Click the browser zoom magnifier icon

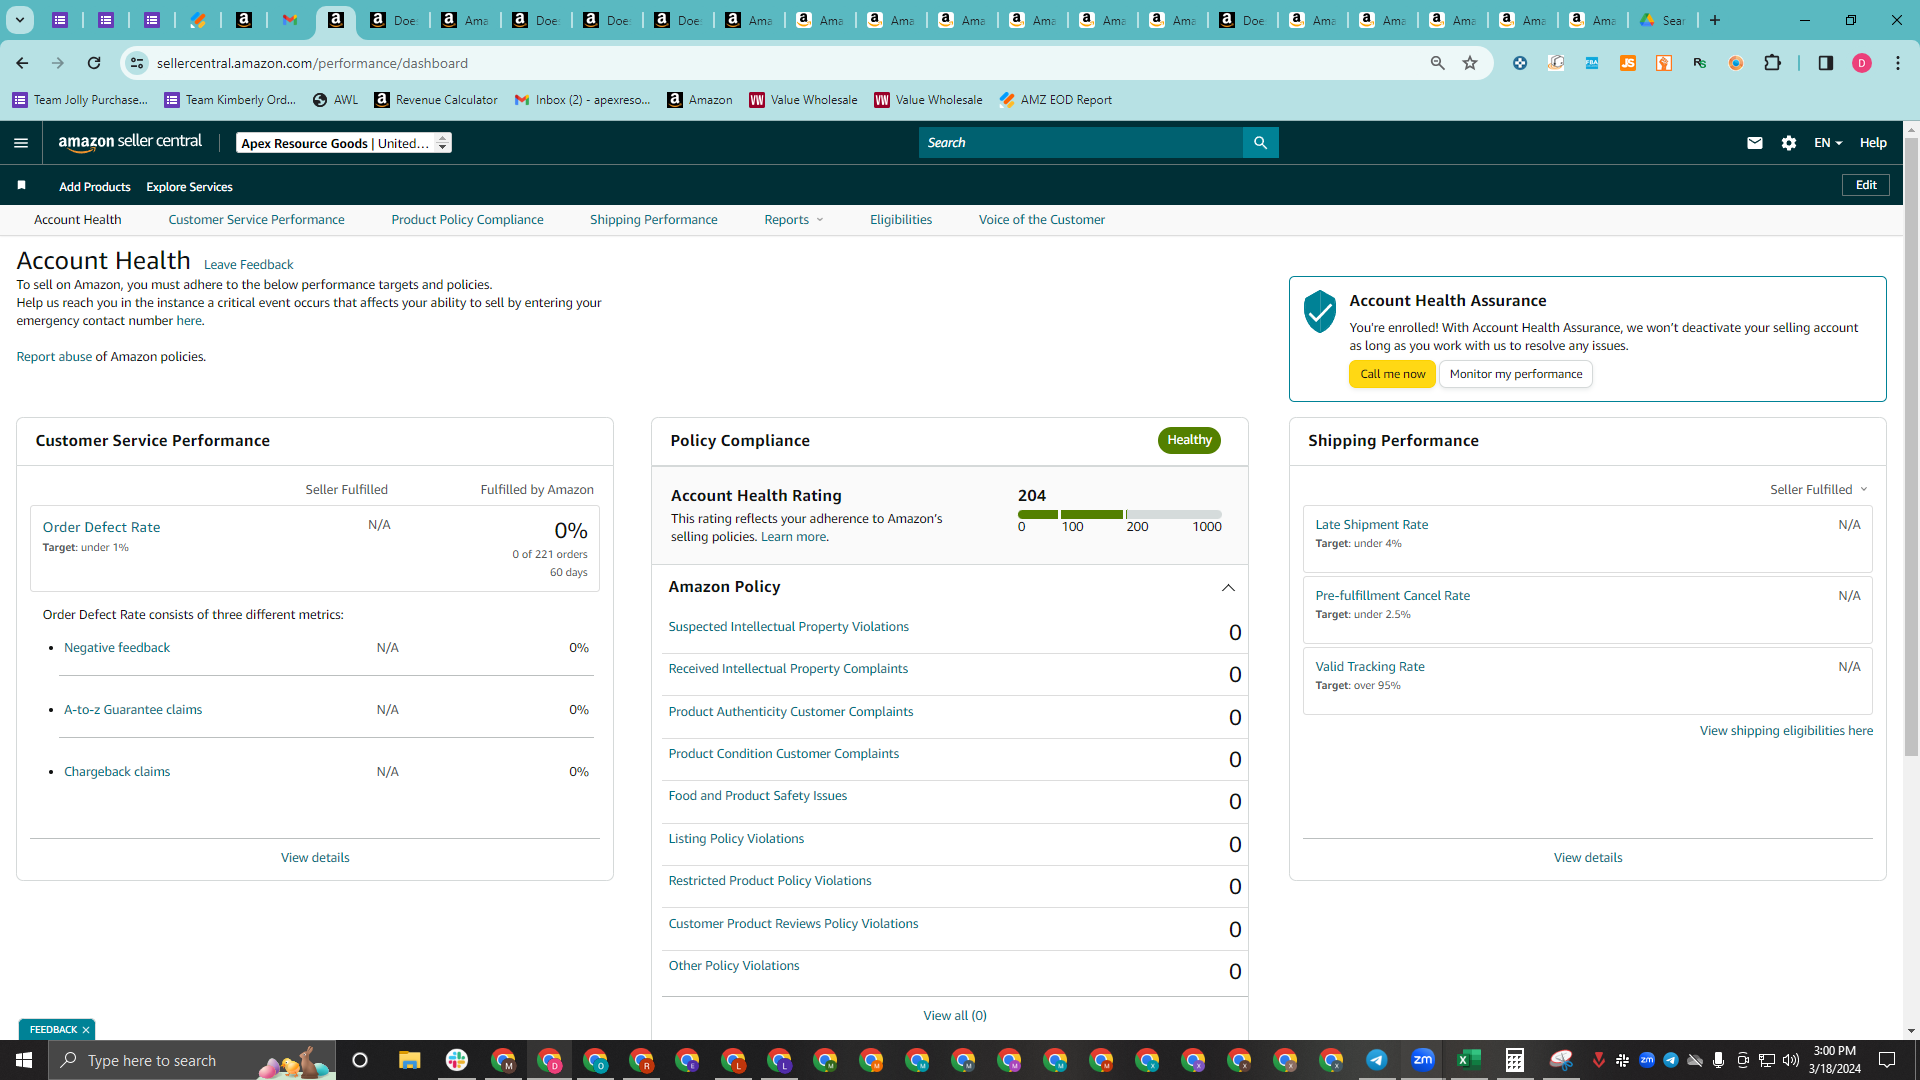click(x=1438, y=63)
